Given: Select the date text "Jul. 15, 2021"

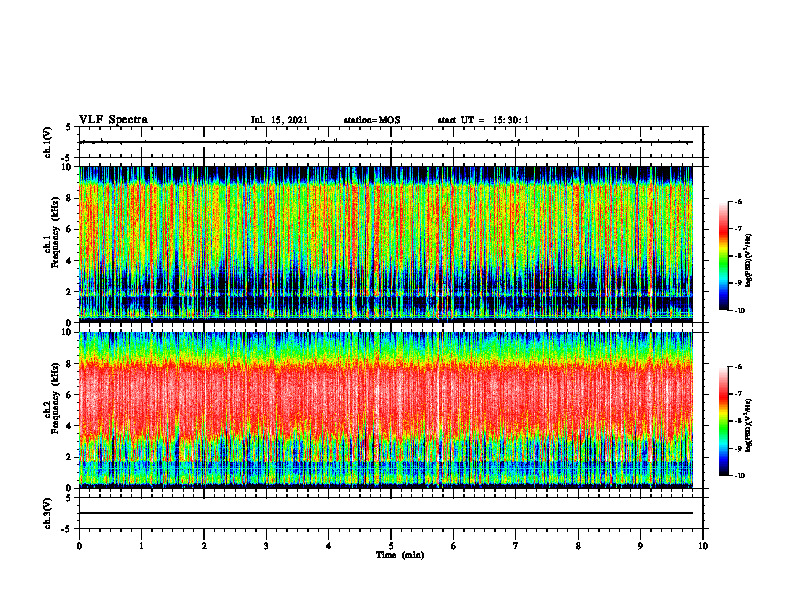Looking at the screenshot, I should coord(279,120).
